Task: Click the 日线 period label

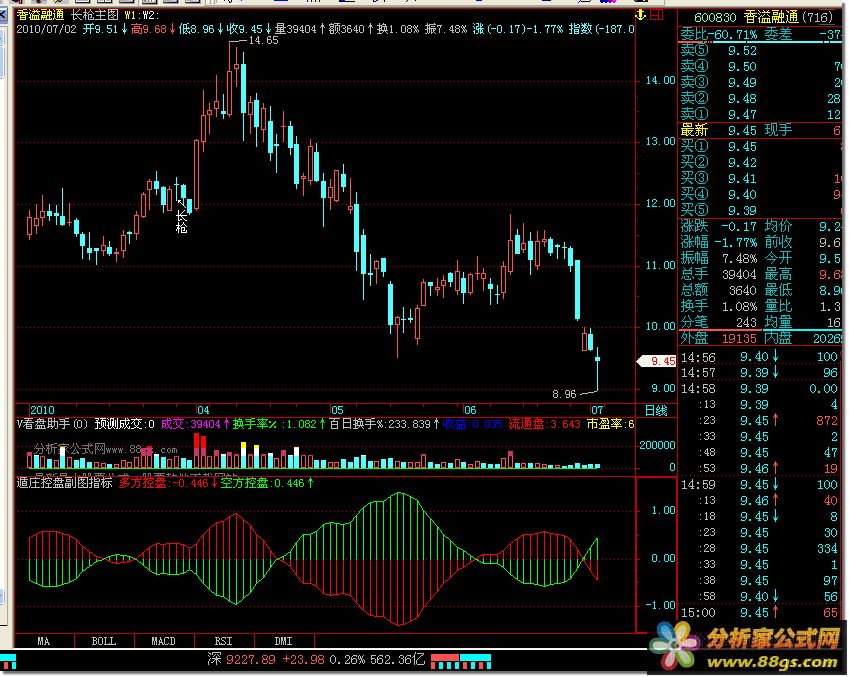Action: (x=656, y=410)
